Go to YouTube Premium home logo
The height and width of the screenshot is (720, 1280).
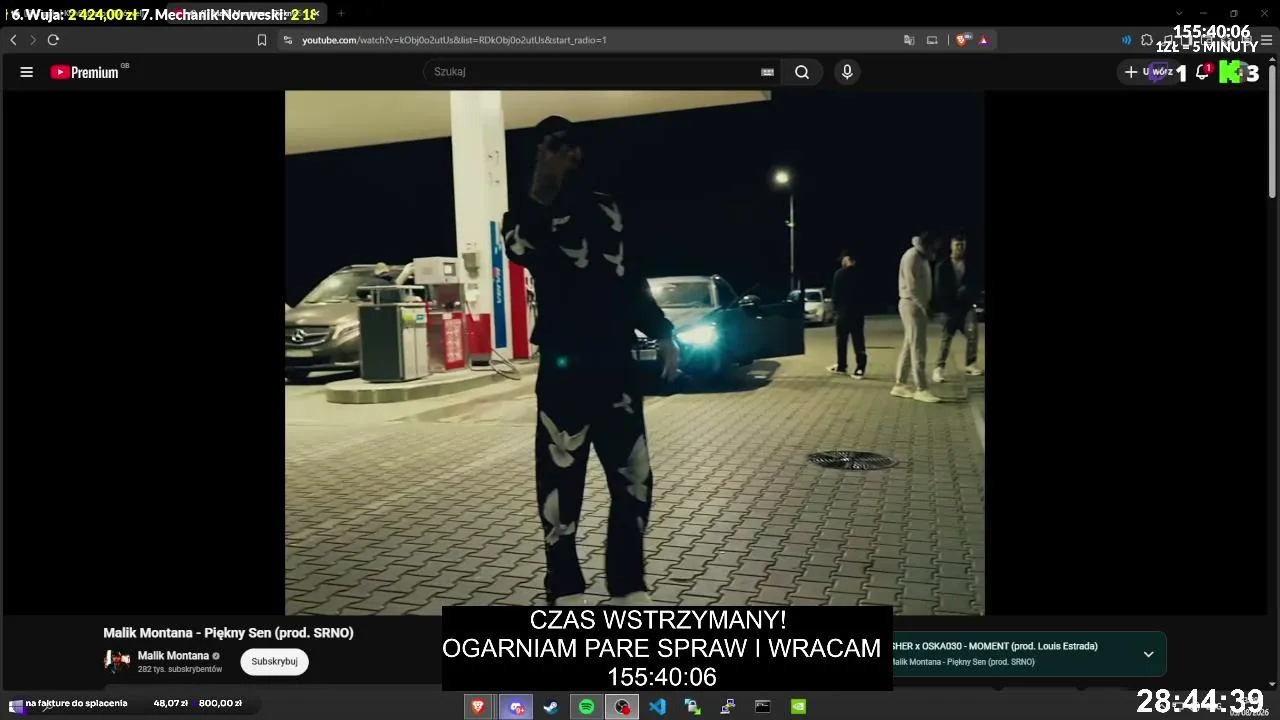(85, 72)
